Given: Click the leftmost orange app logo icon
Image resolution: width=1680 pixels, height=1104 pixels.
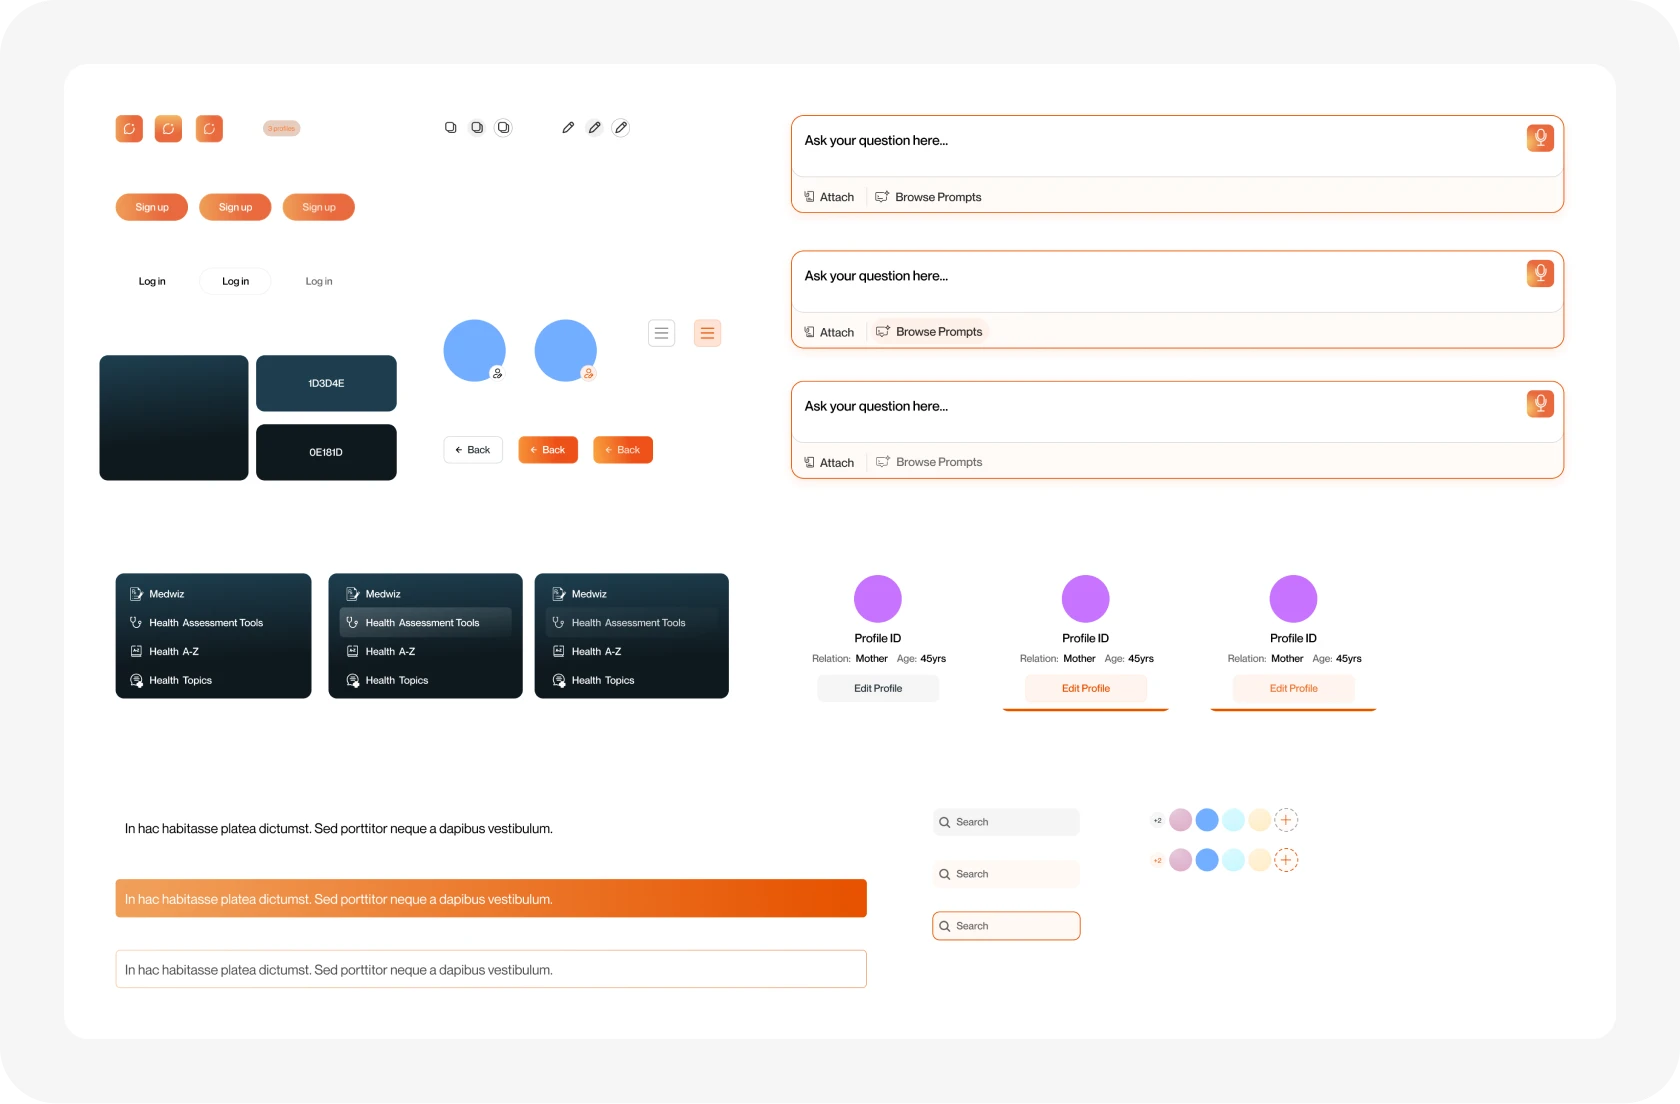Looking at the screenshot, I should 129,129.
